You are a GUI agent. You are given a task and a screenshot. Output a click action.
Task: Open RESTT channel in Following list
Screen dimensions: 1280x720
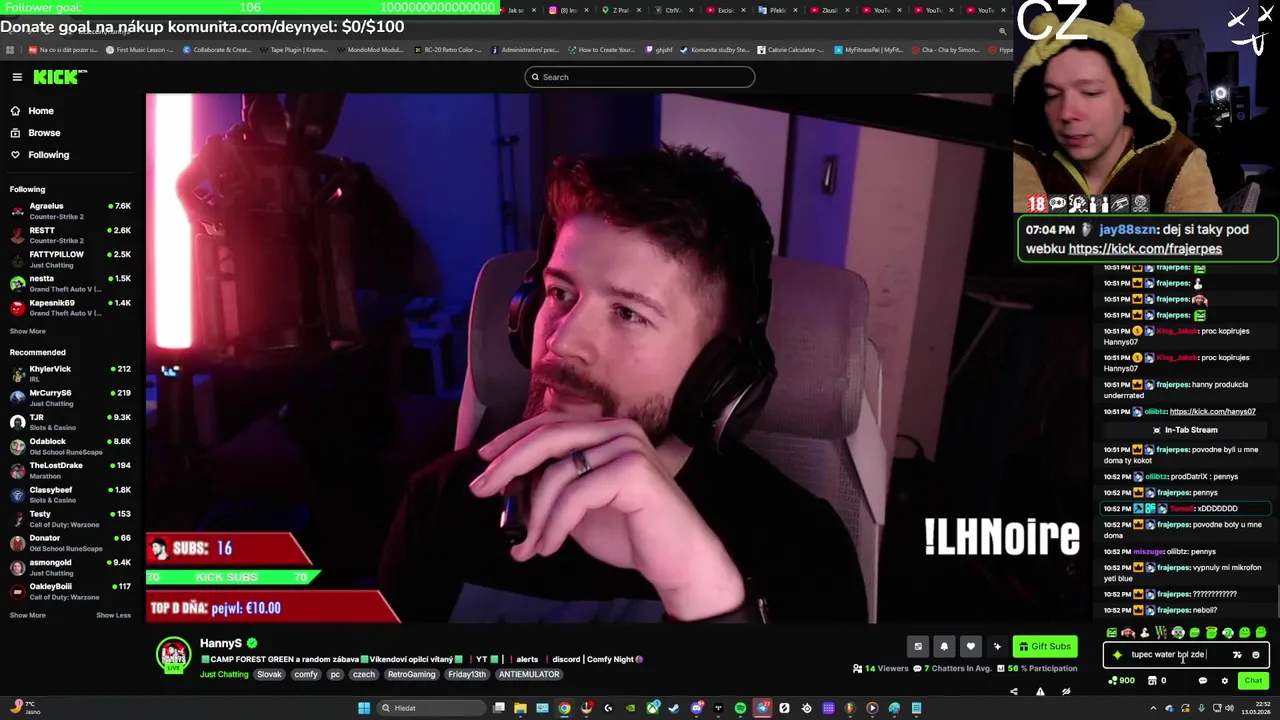[70, 235]
